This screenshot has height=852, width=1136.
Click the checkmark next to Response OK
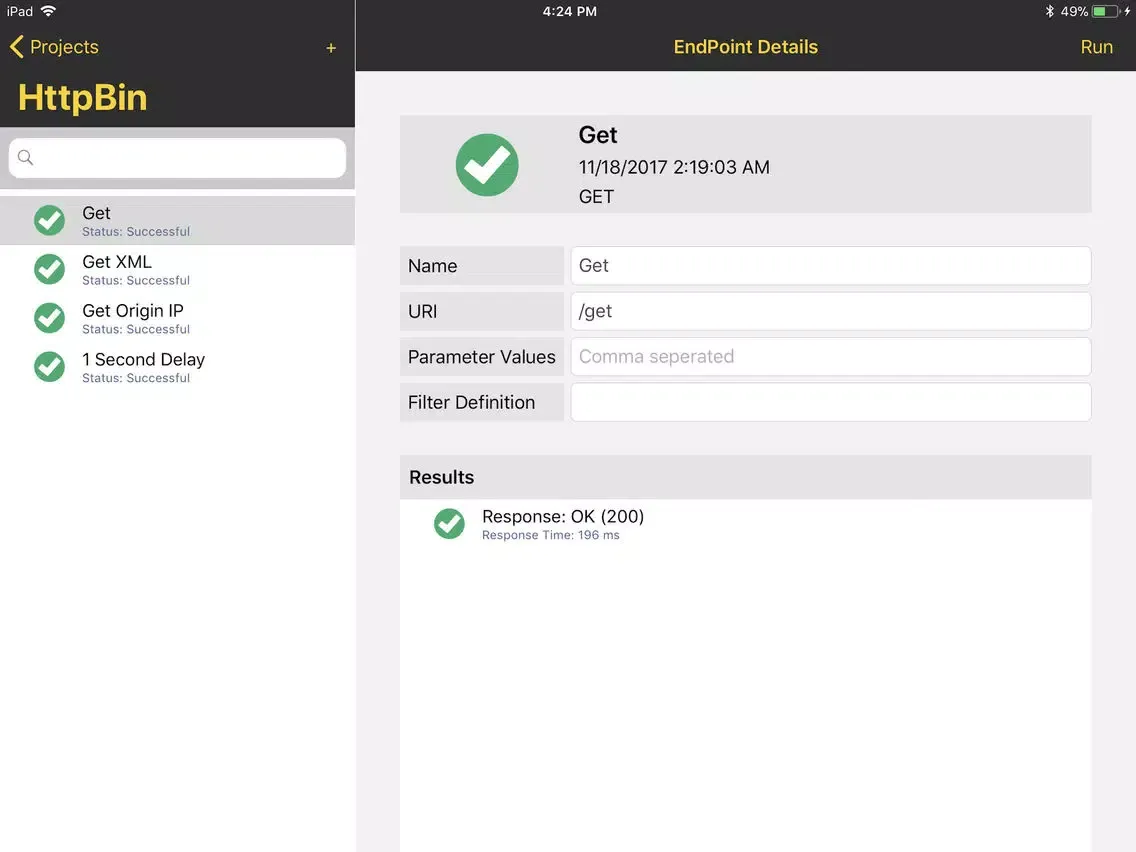pos(449,524)
